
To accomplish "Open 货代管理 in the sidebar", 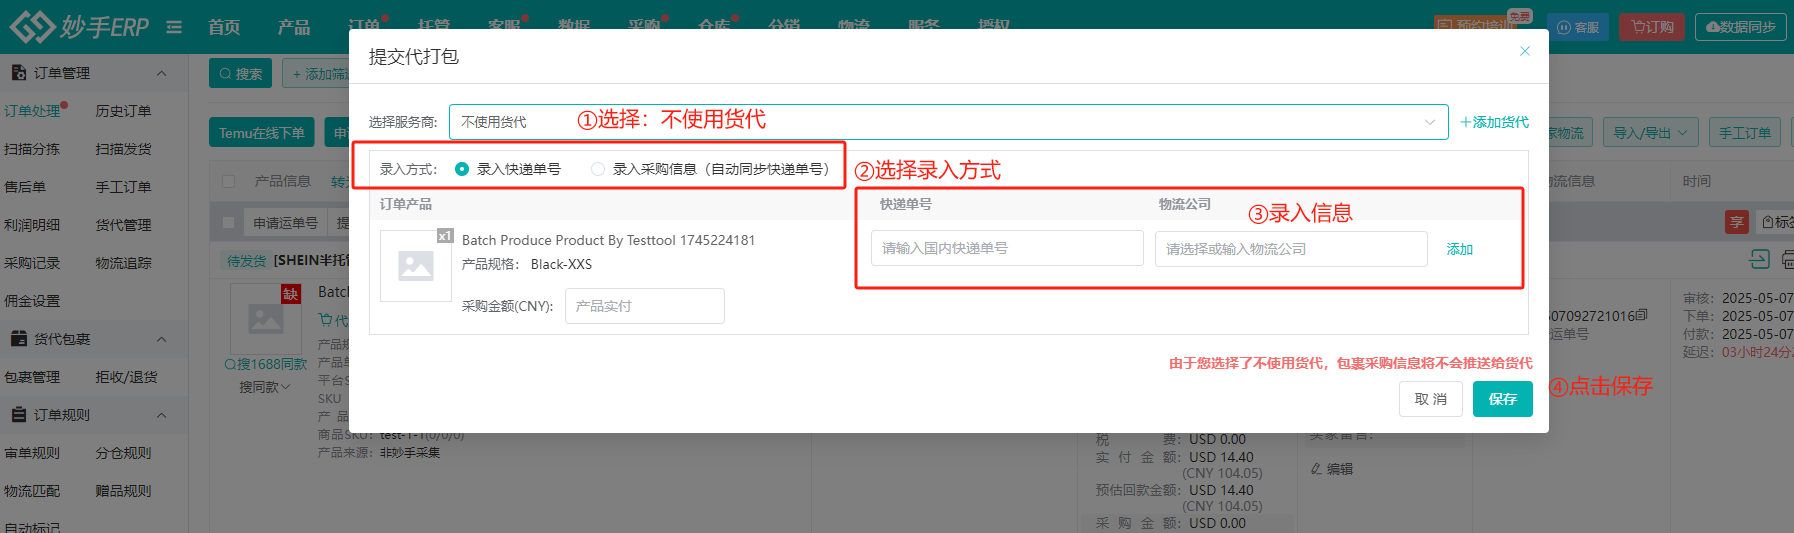I will click(123, 225).
